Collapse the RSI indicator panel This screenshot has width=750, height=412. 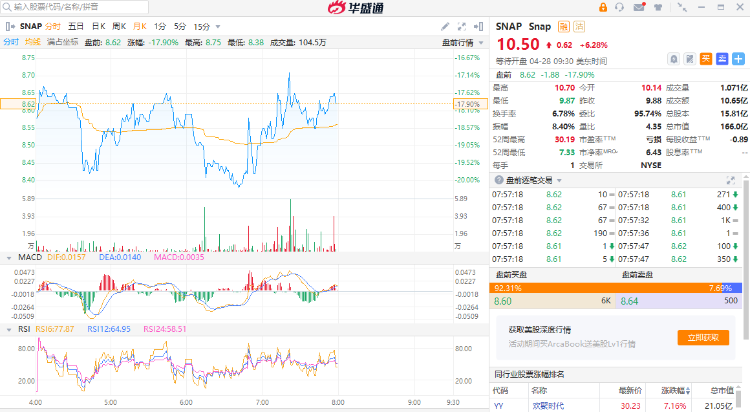coord(9,330)
